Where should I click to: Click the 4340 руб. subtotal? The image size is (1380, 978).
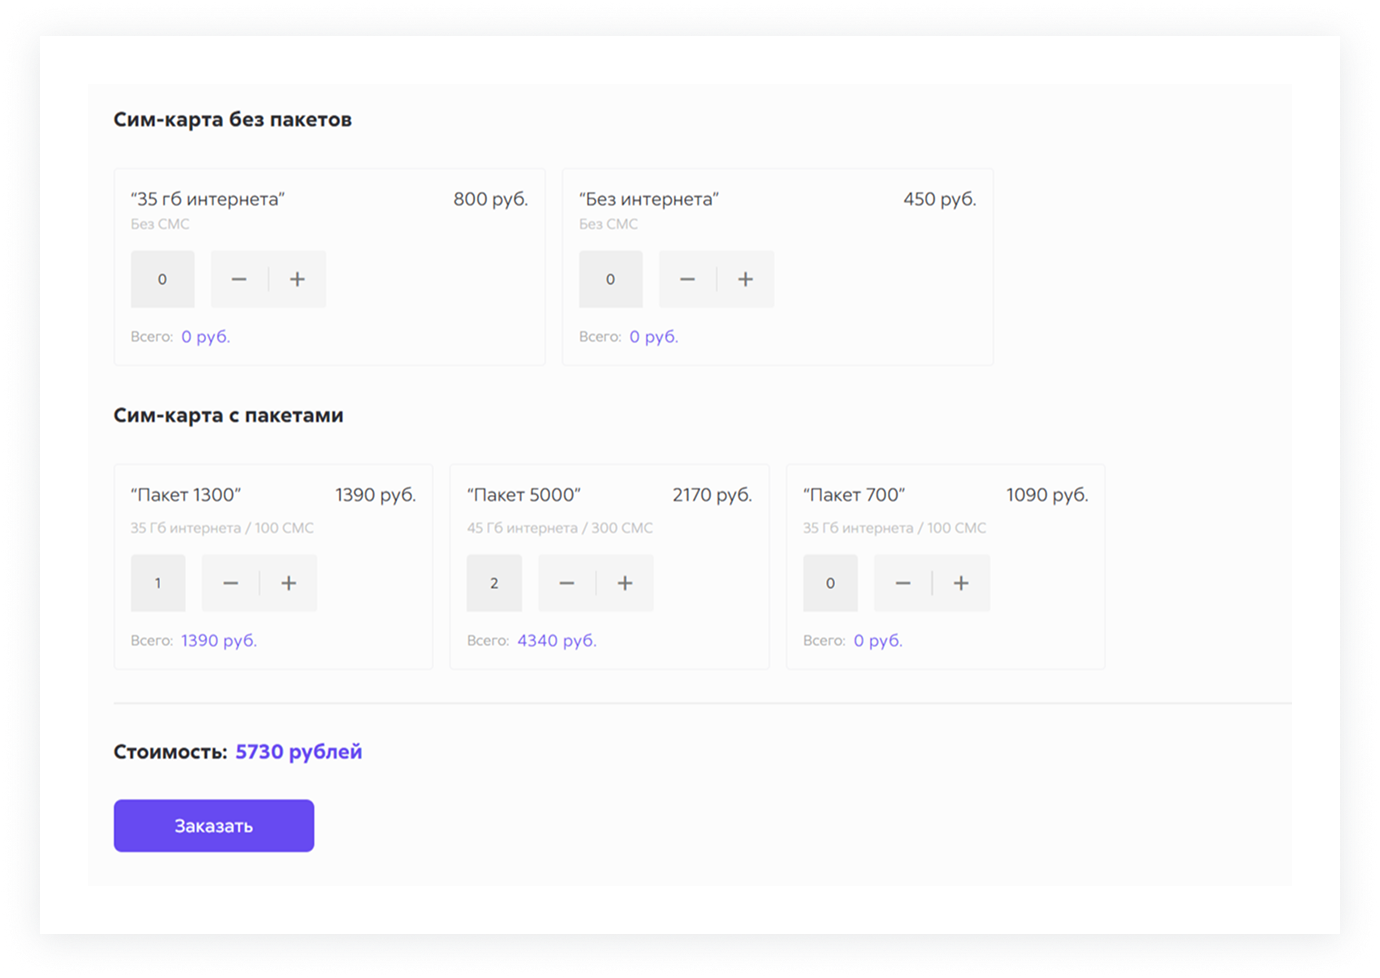click(556, 640)
